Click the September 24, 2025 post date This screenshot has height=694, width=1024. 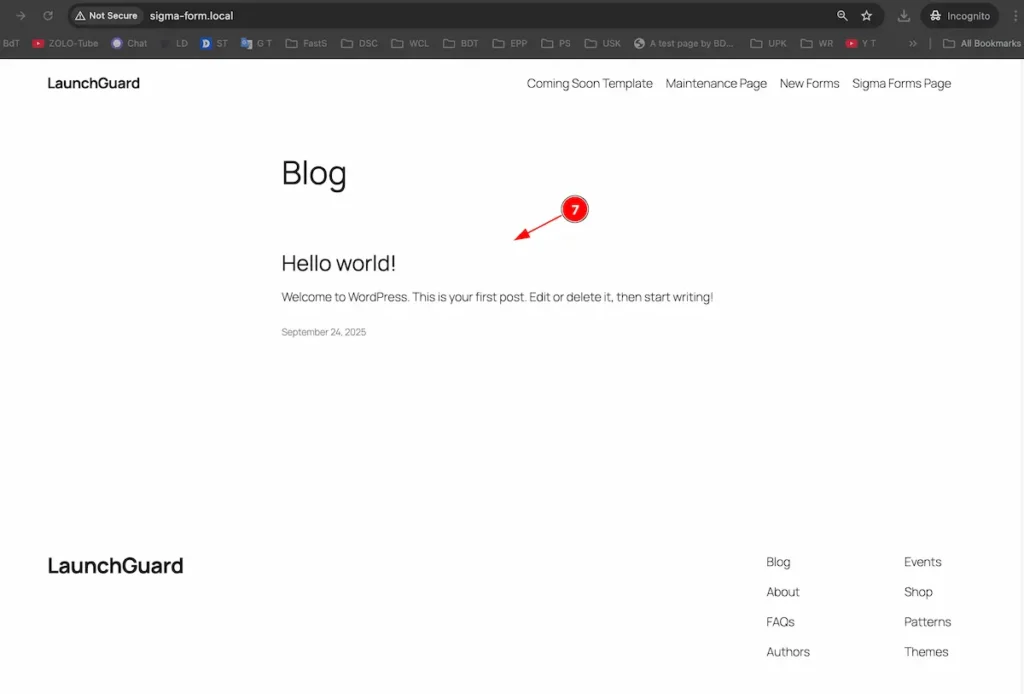pyautogui.click(x=323, y=332)
